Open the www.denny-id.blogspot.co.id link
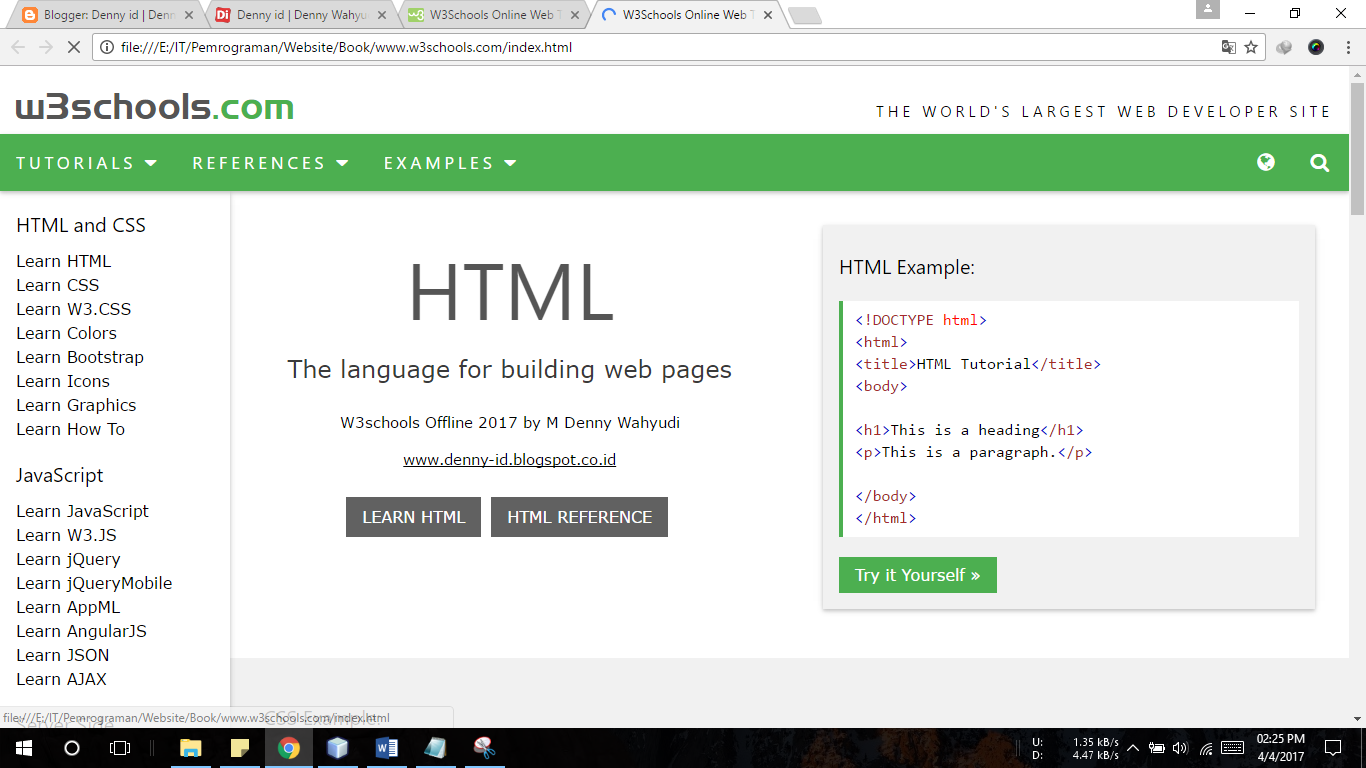 509,460
